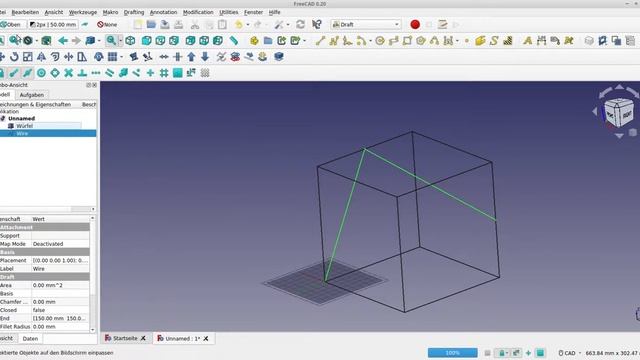Viewport: 640px width, 360px height.
Task: Toggle snap to Perpendicular
Action: (x=82, y=73)
